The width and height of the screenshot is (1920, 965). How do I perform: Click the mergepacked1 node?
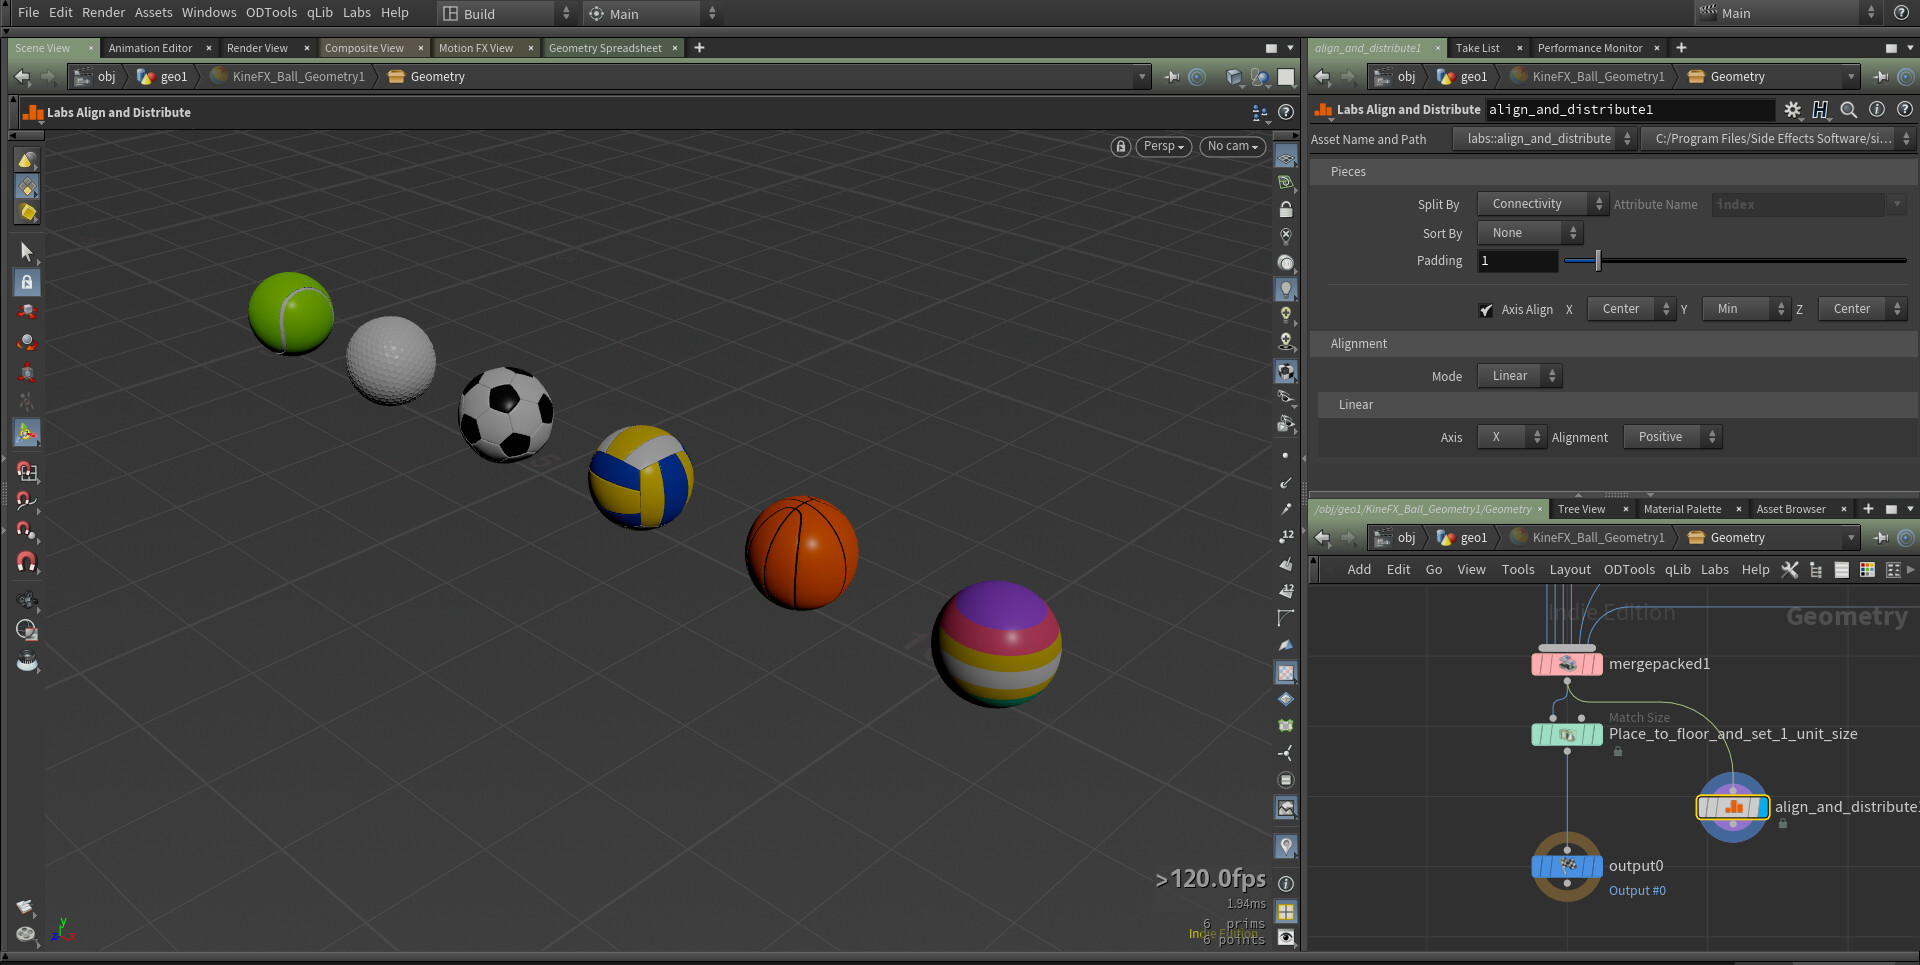1567,664
